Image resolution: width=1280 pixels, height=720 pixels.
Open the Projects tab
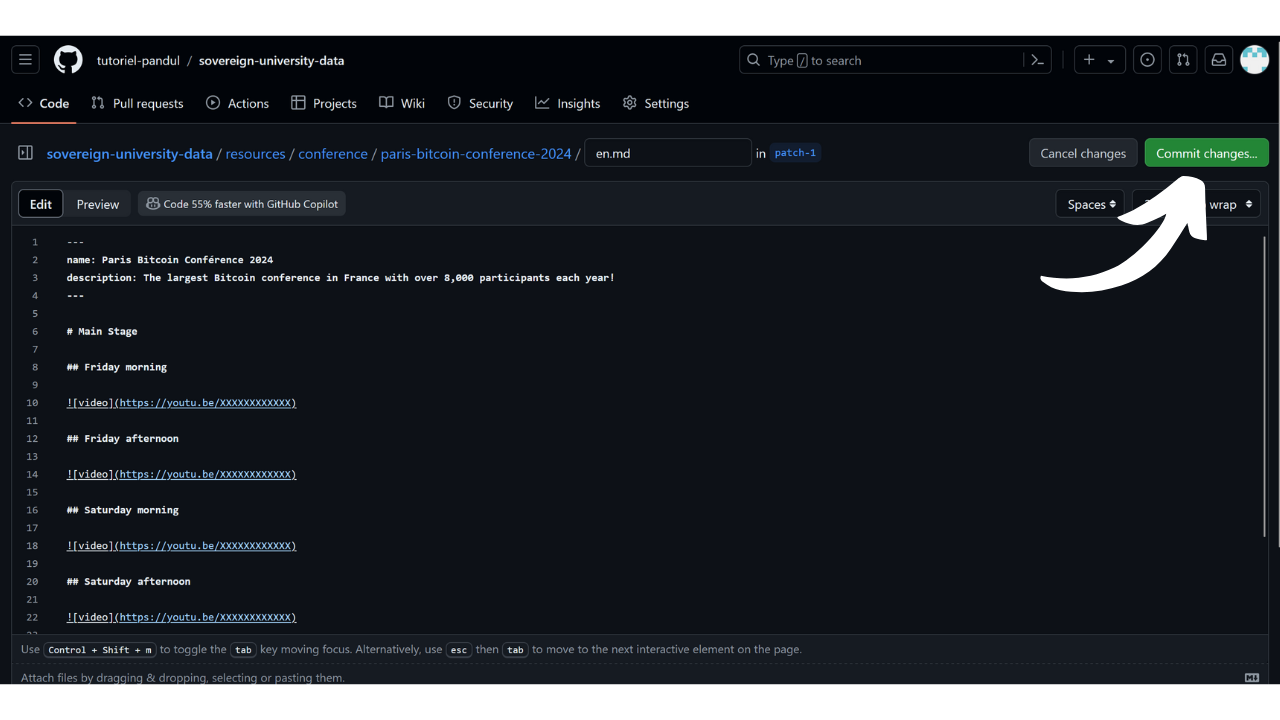click(324, 103)
